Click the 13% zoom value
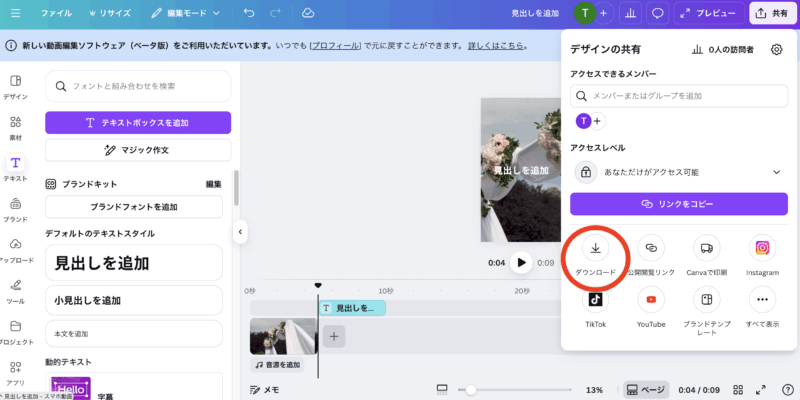This screenshot has width=800, height=400. click(594, 390)
